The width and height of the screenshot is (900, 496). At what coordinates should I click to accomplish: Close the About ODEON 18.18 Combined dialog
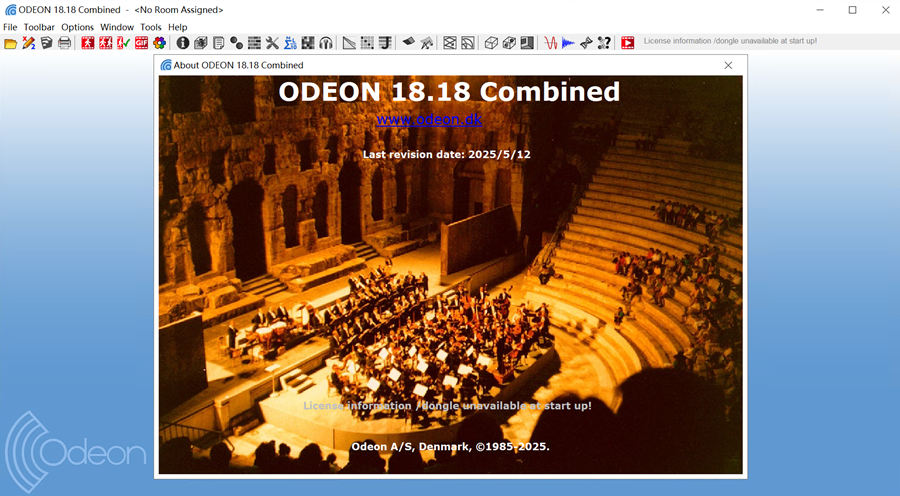coord(728,65)
